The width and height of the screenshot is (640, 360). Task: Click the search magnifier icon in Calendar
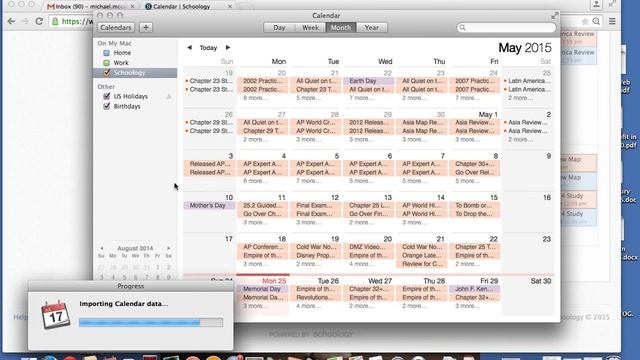tap(462, 27)
